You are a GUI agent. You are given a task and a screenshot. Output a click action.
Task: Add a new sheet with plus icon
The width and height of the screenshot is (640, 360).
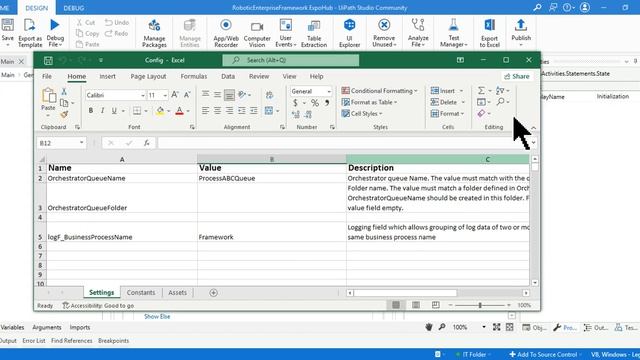coord(213,293)
